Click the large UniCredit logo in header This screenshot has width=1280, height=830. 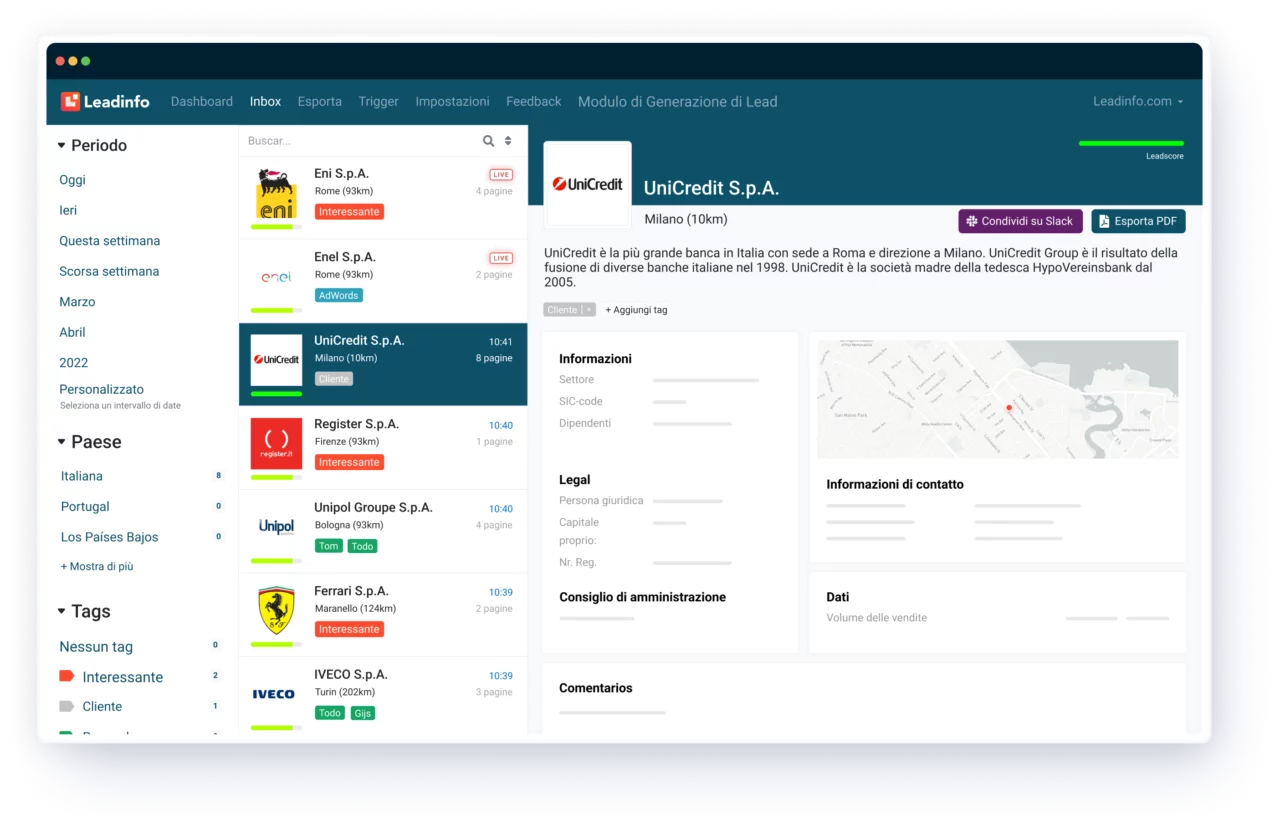[x=588, y=184]
